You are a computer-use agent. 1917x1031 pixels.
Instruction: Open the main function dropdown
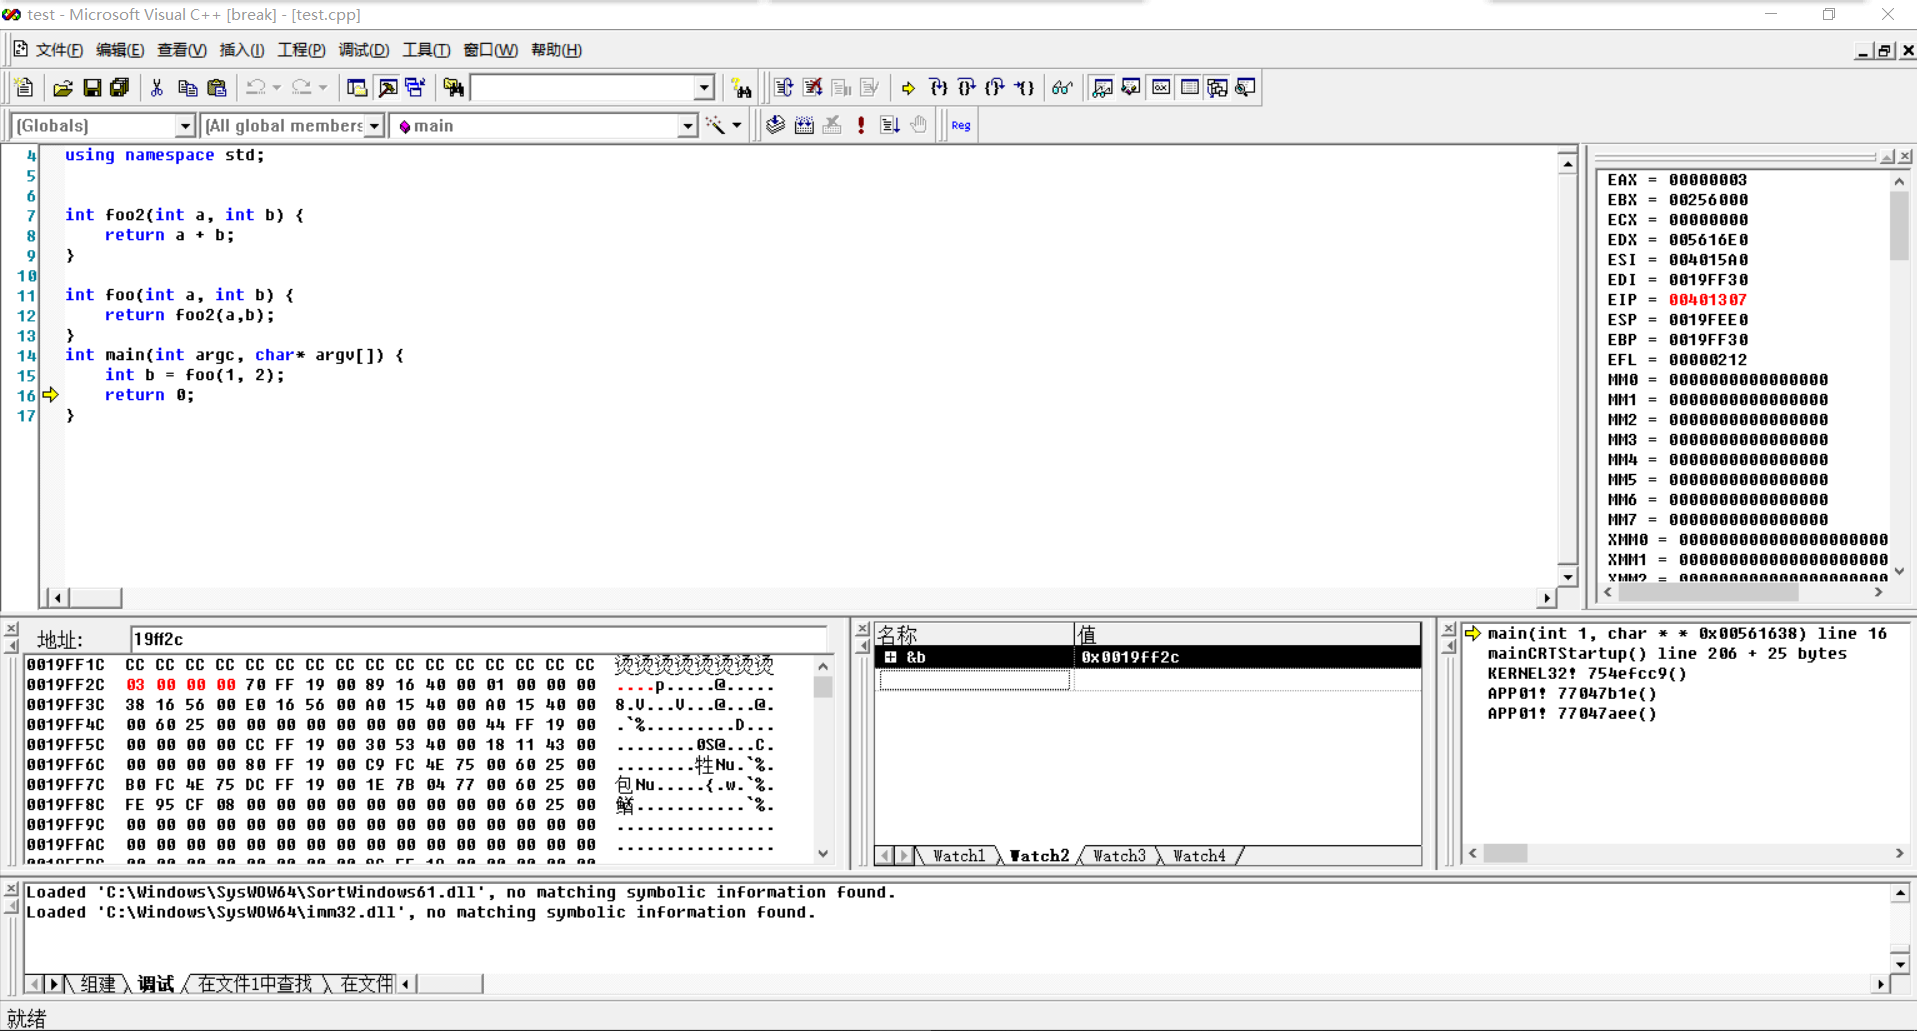pos(687,126)
